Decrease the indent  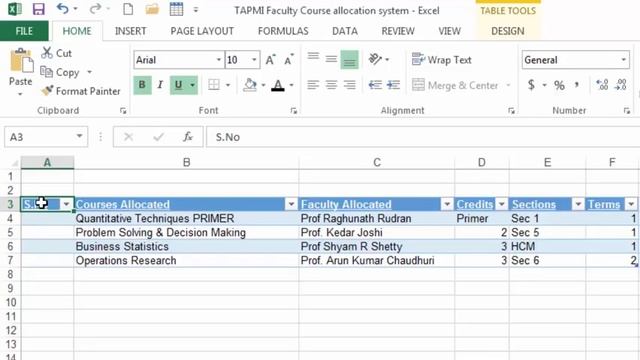pyautogui.click(x=375, y=85)
